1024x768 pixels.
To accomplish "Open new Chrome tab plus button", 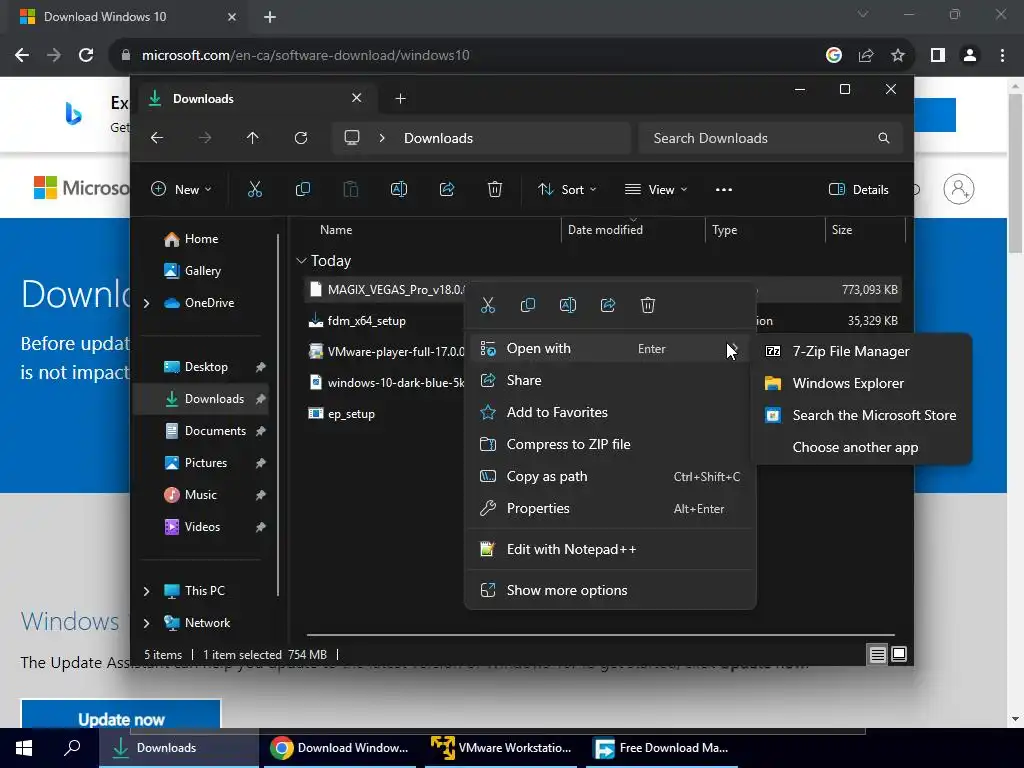I will [x=270, y=17].
